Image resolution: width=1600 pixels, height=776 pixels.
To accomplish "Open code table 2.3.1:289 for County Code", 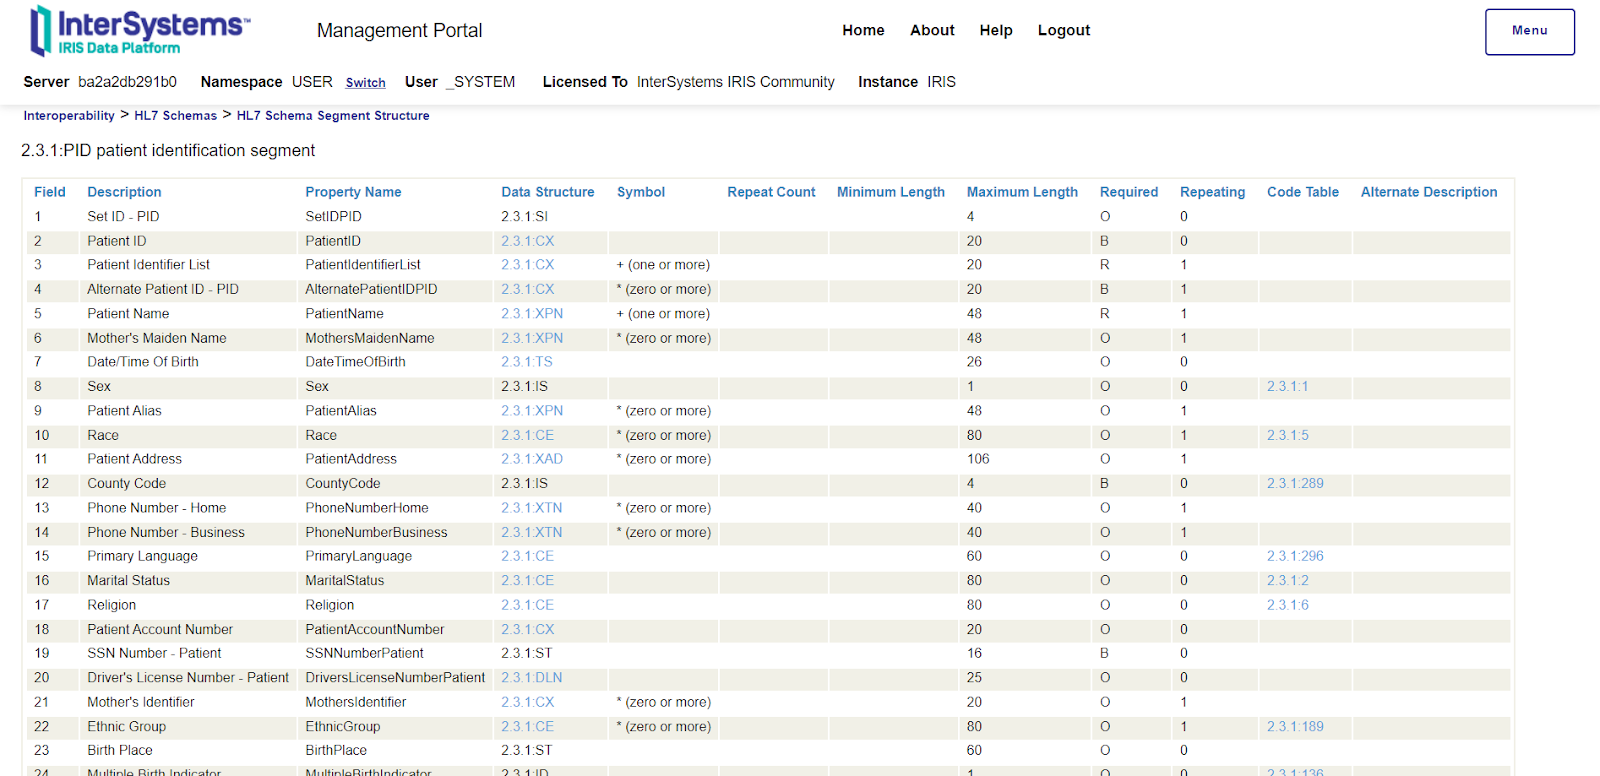I will 1295,483.
